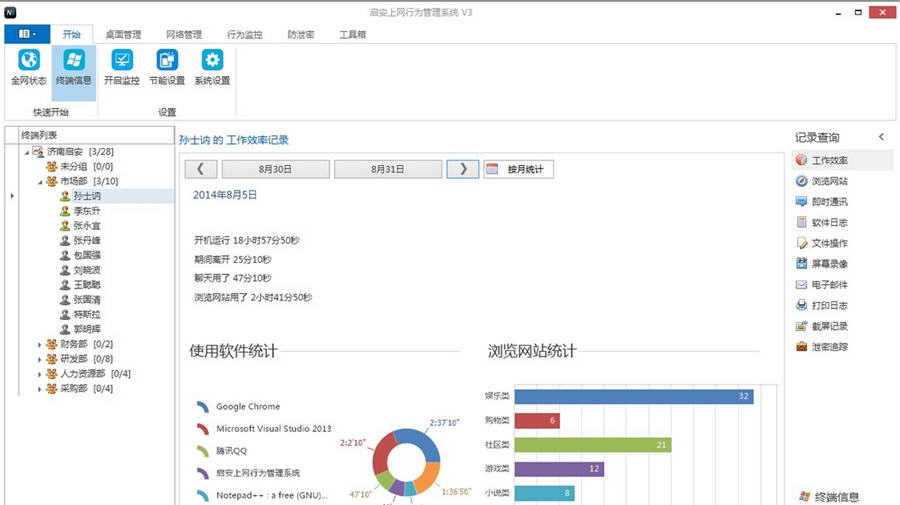Select user 包国强
900x505 pixels.
(x=81, y=255)
